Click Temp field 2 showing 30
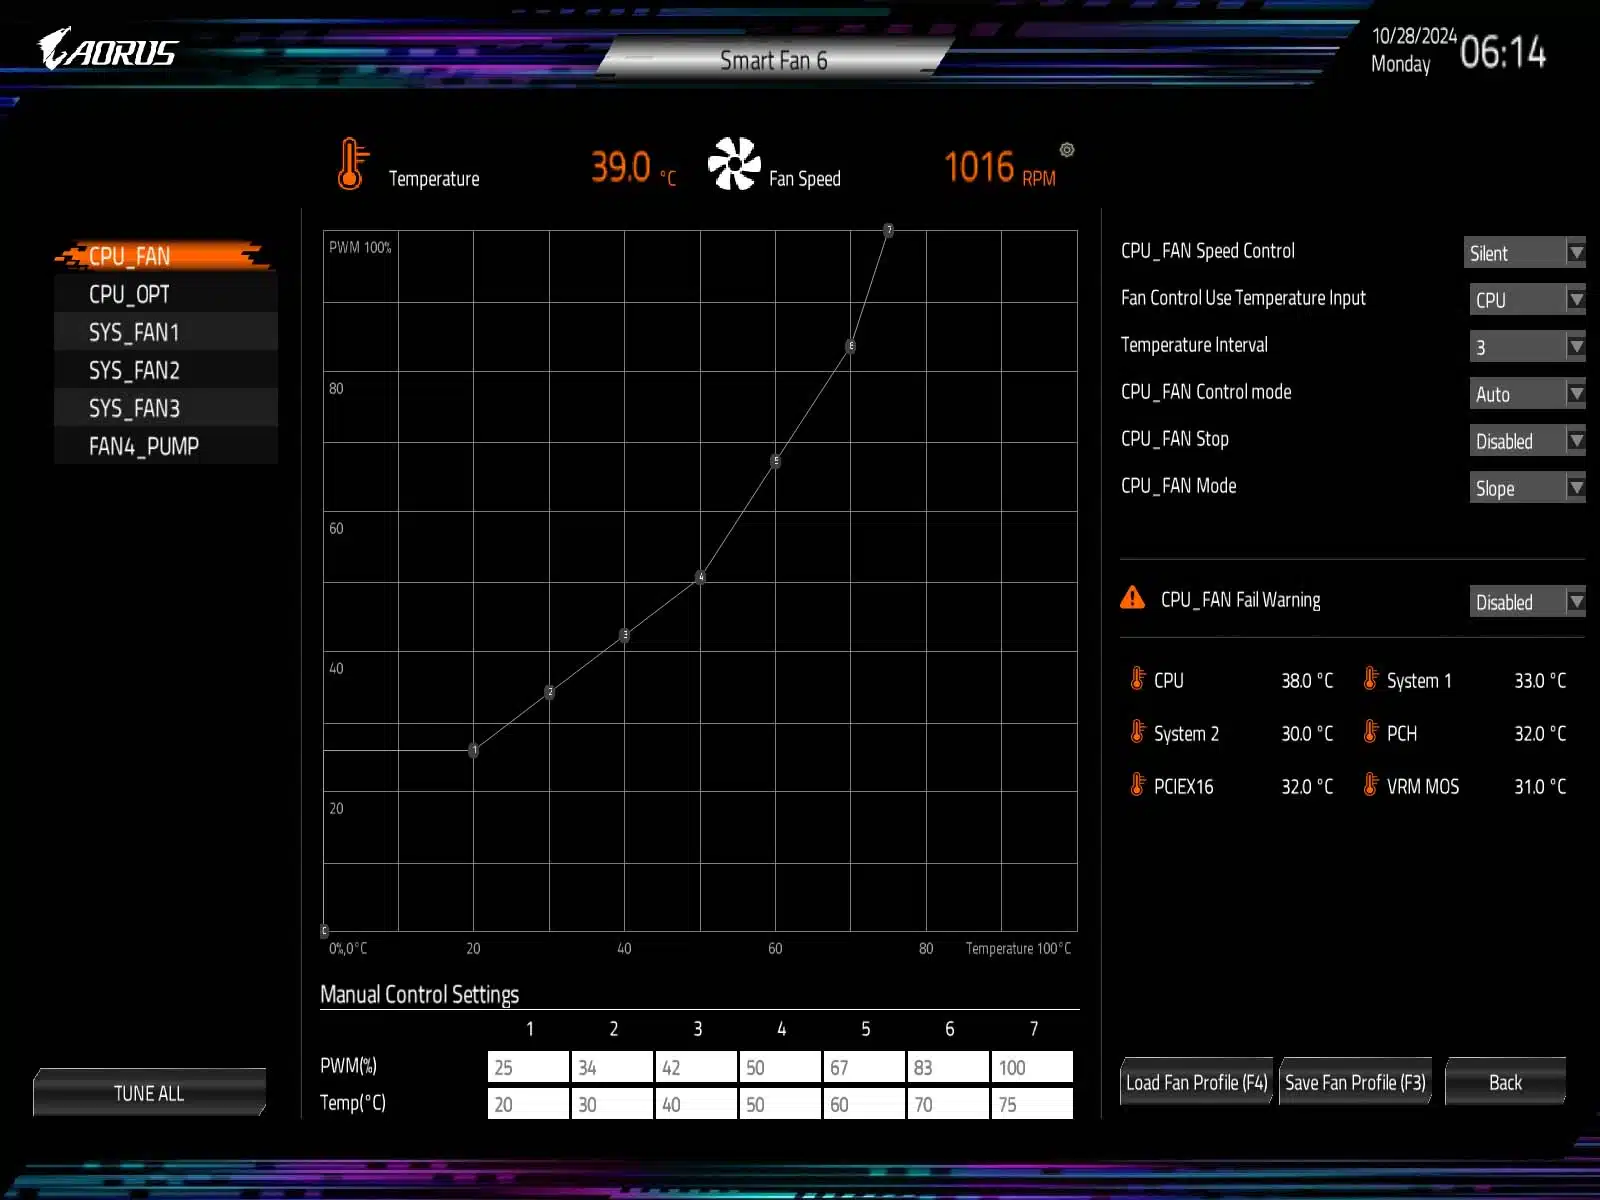1600x1200 pixels. 612,1104
